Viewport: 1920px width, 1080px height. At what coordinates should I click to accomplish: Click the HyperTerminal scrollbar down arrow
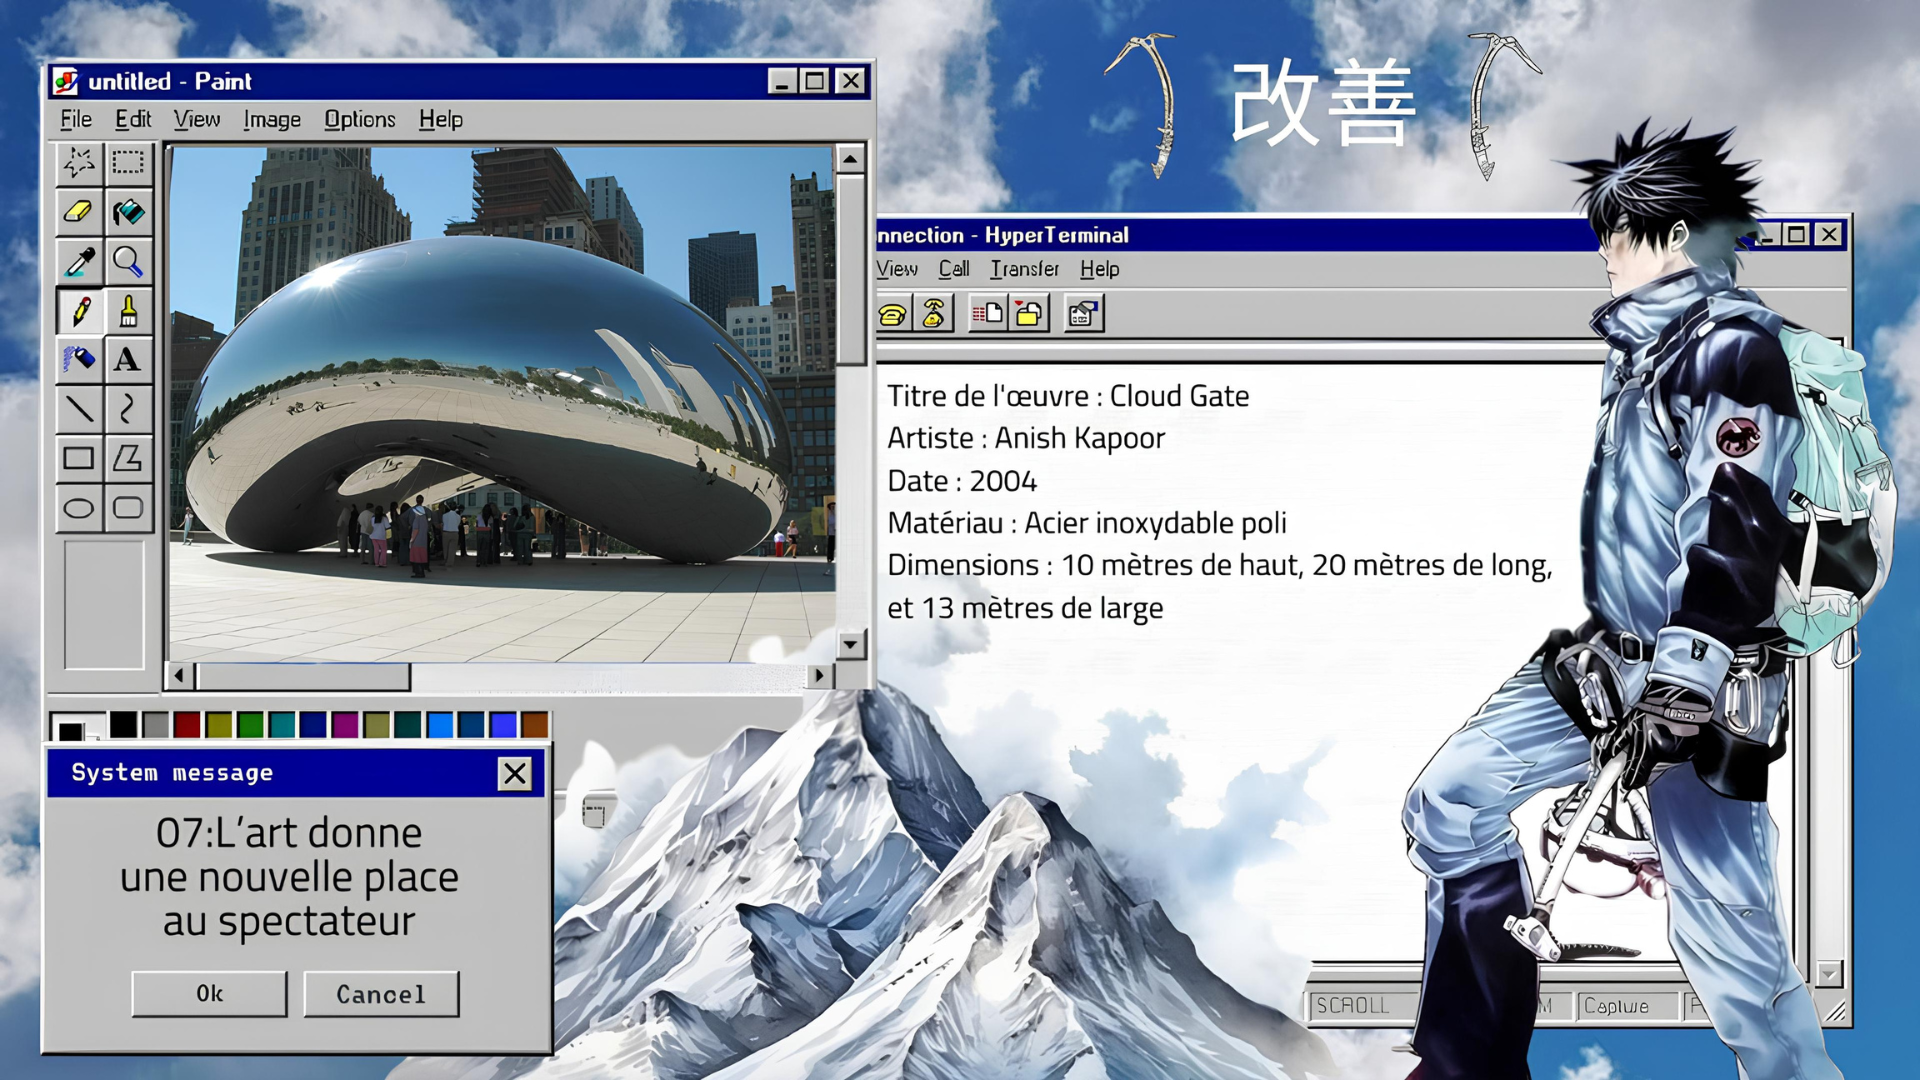click(x=1829, y=974)
